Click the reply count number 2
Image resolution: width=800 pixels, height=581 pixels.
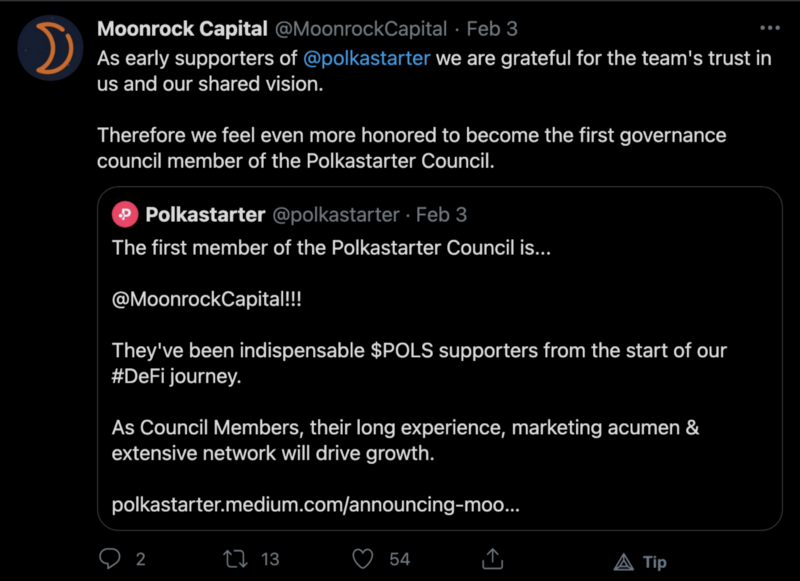pyautogui.click(x=140, y=559)
